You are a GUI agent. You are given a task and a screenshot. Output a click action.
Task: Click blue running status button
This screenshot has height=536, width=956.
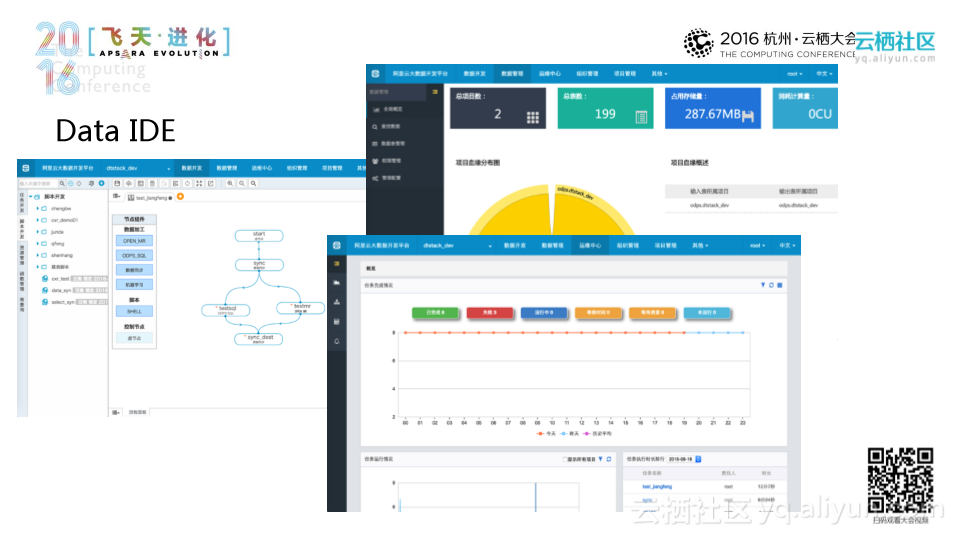click(544, 312)
